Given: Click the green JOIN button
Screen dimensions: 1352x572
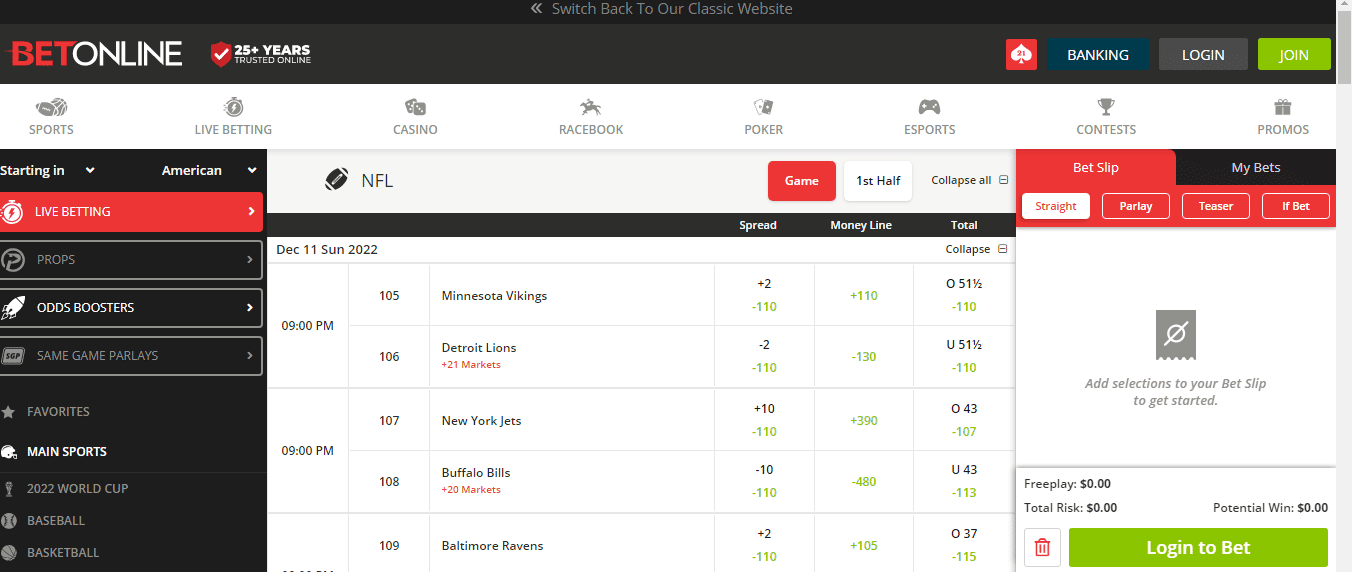Looking at the screenshot, I should [x=1294, y=55].
